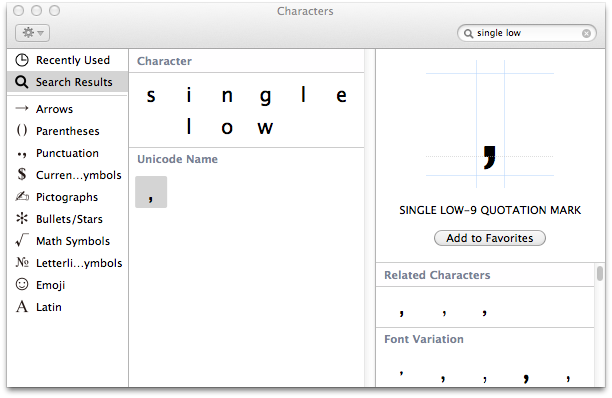
Task: Click Add to Favorites button
Action: pos(490,238)
